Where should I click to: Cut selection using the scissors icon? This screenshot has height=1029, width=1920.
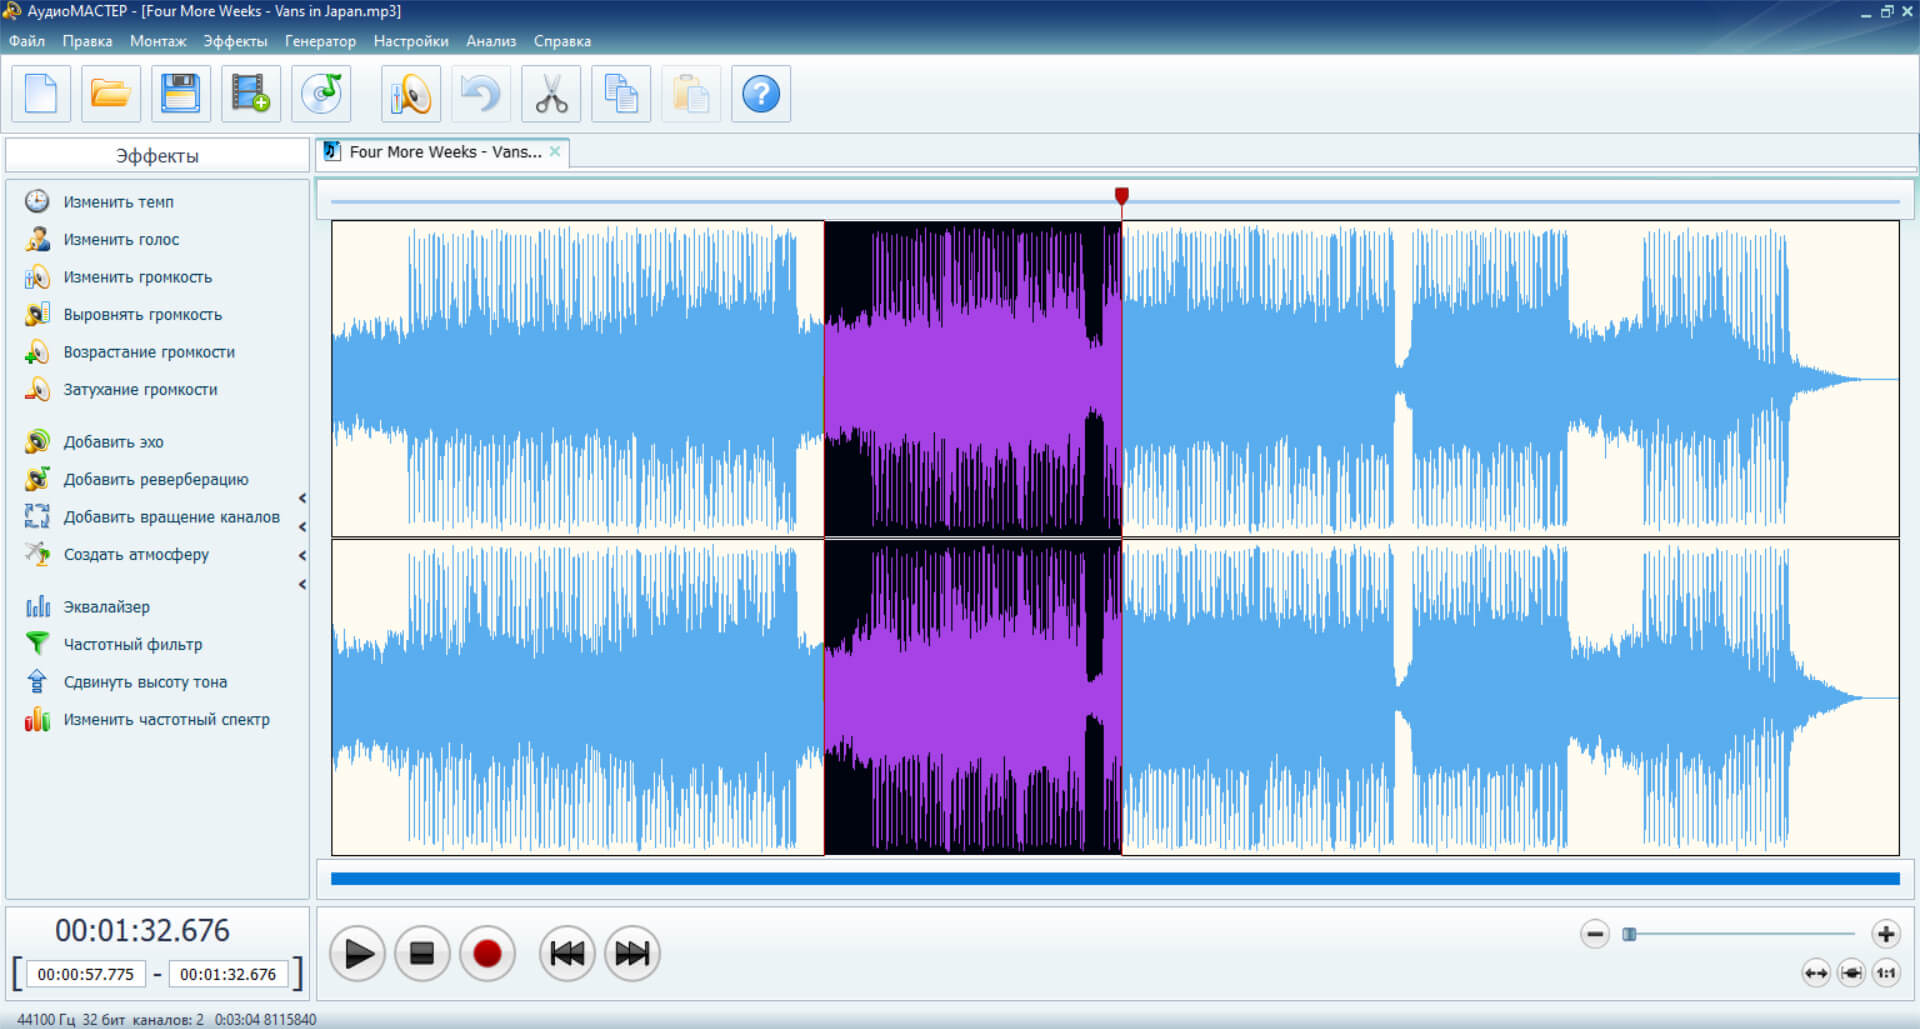pyautogui.click(x=551, y=94)
